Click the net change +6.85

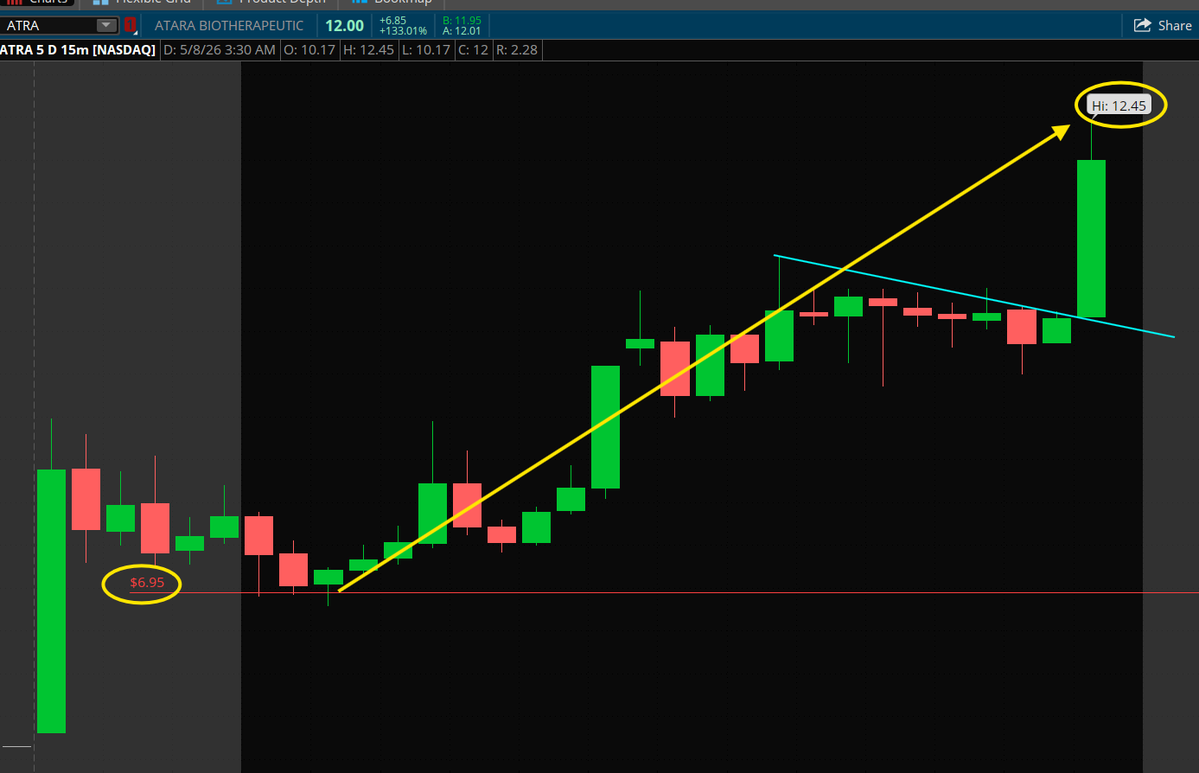click(392, 21)
